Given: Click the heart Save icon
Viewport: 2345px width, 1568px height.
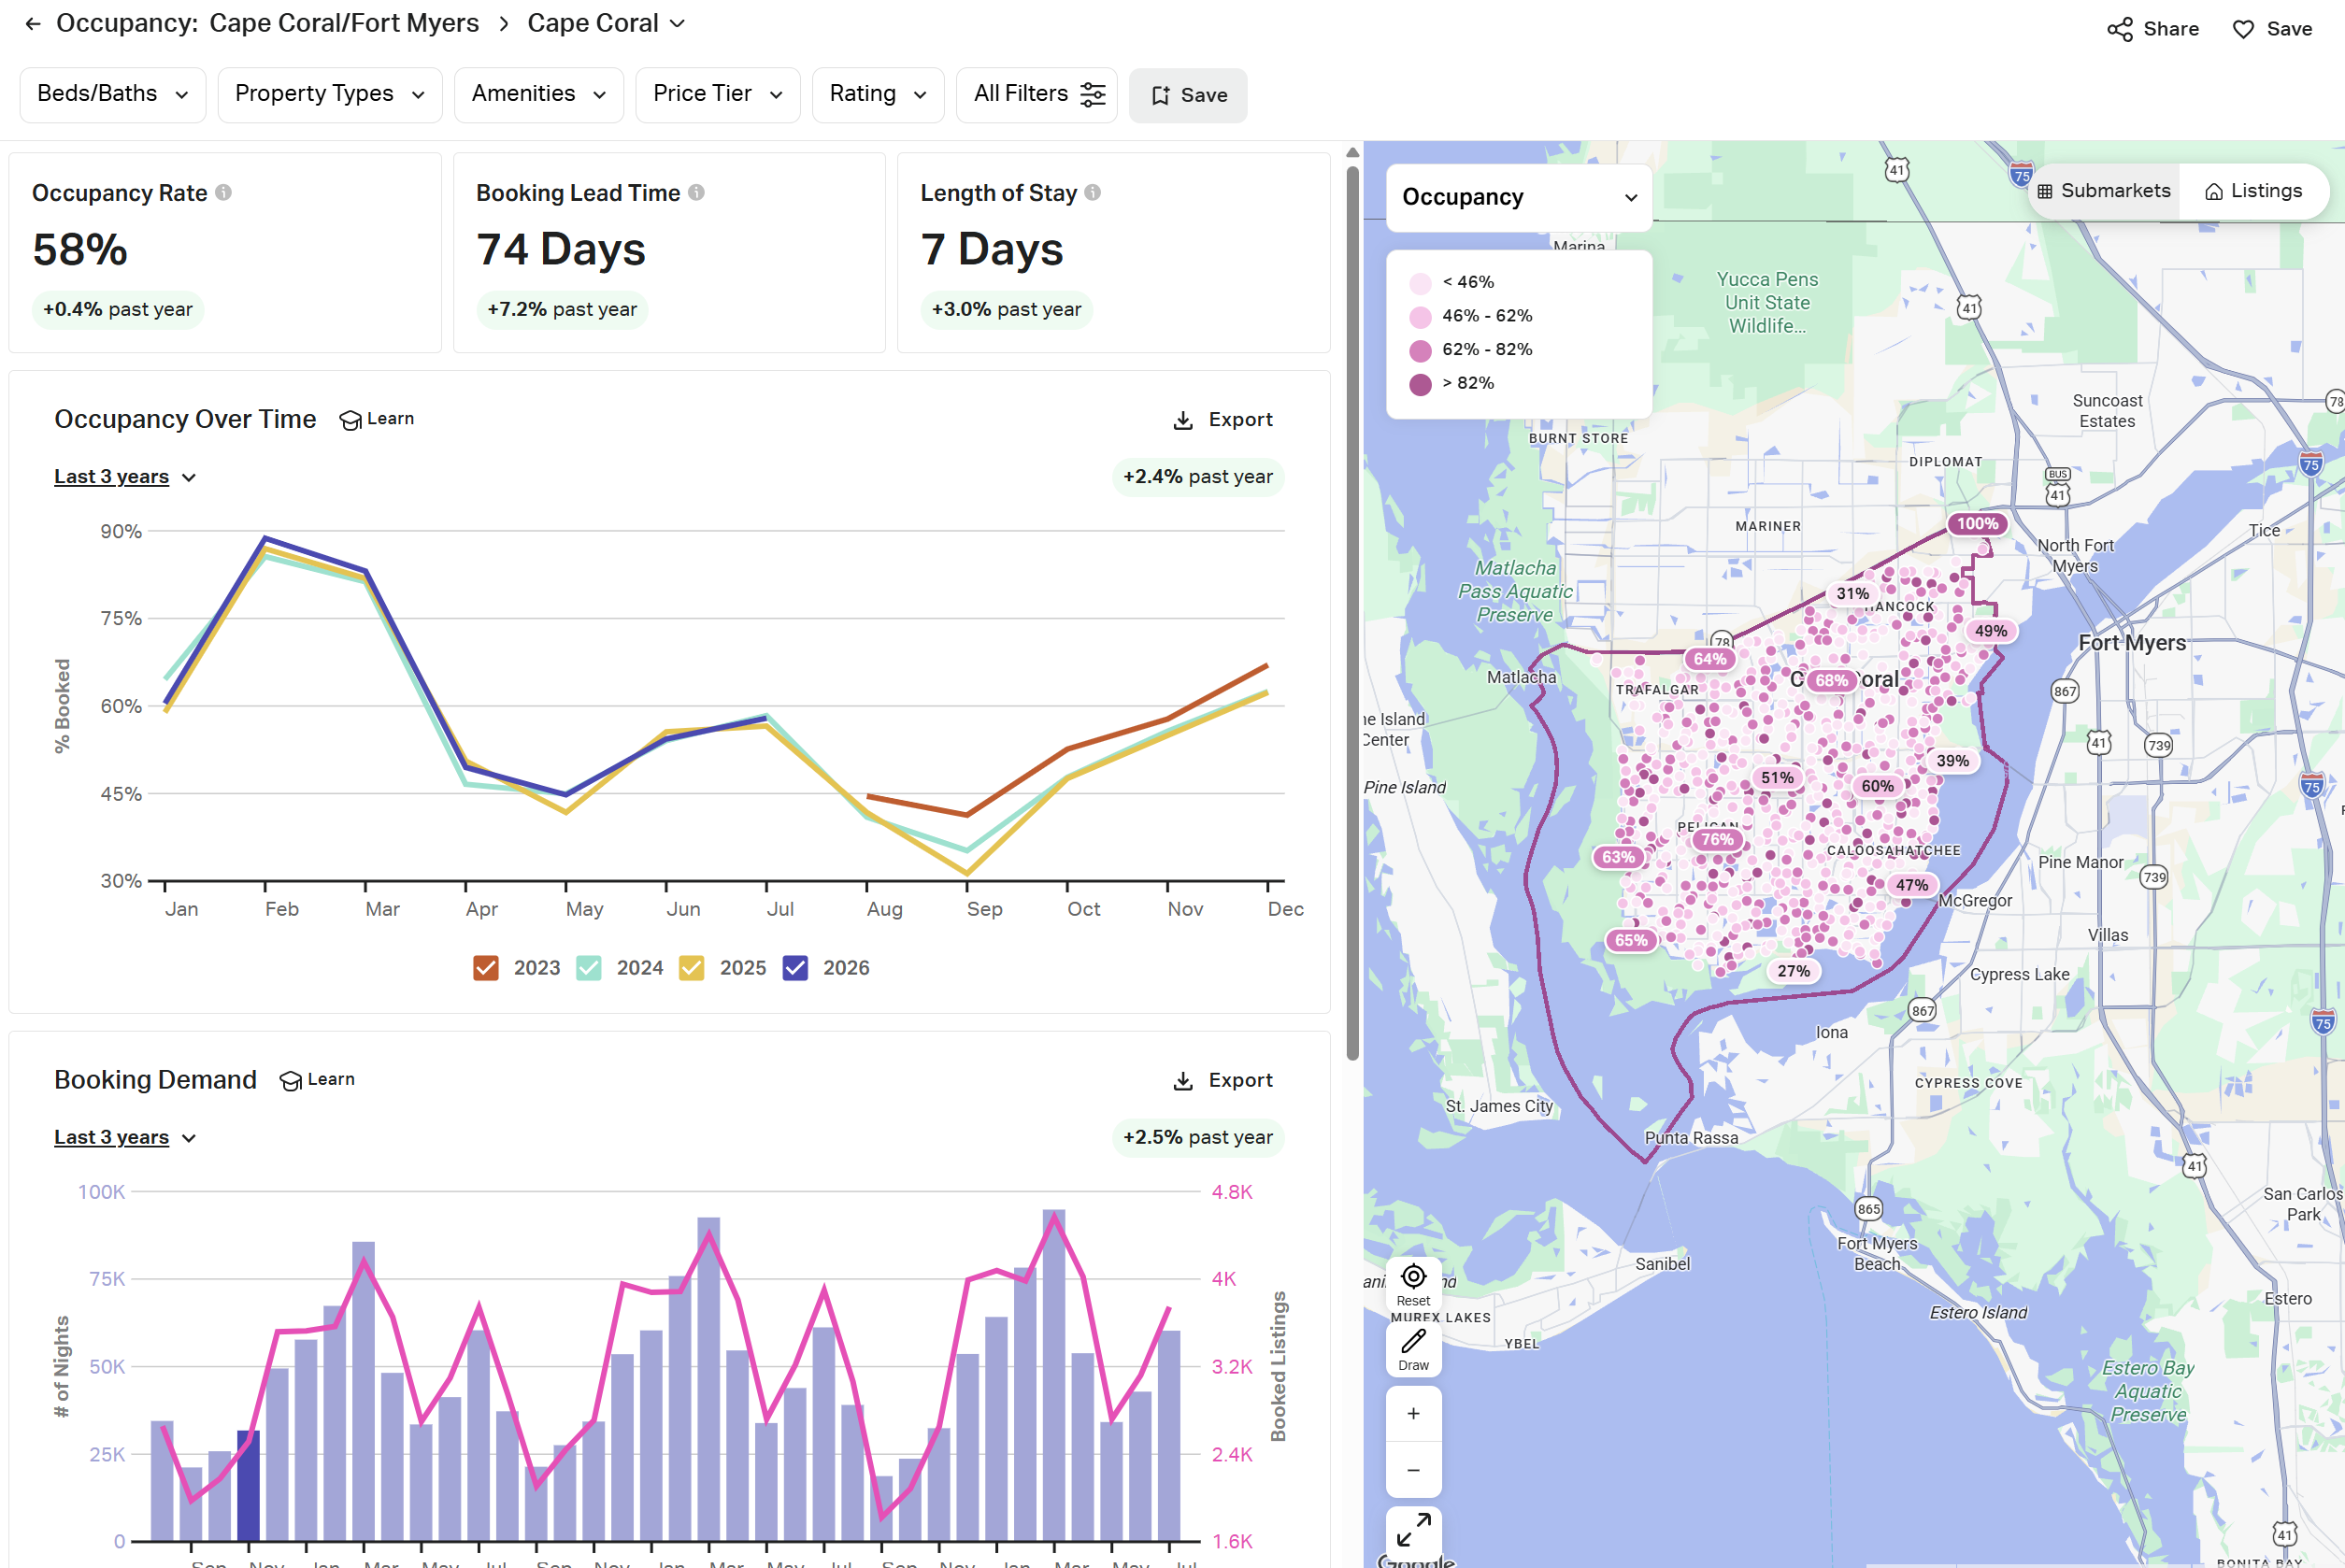Looking at the screenshot, I should point(2243,29).
